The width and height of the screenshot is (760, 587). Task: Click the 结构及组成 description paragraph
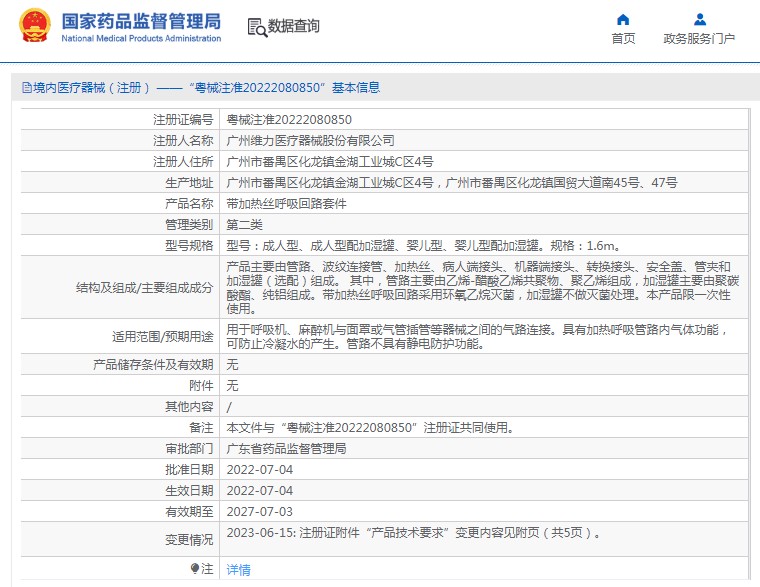tap(483, 287)
